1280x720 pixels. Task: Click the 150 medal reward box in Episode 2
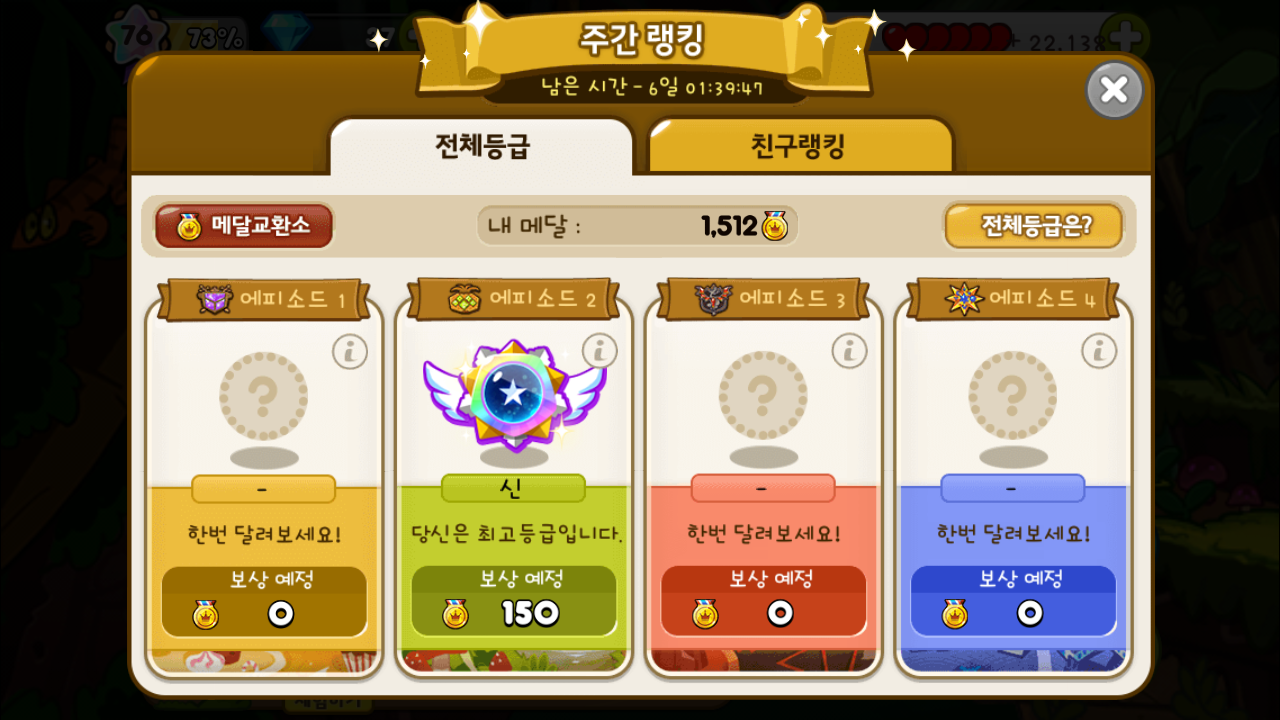tap(514, 601)
